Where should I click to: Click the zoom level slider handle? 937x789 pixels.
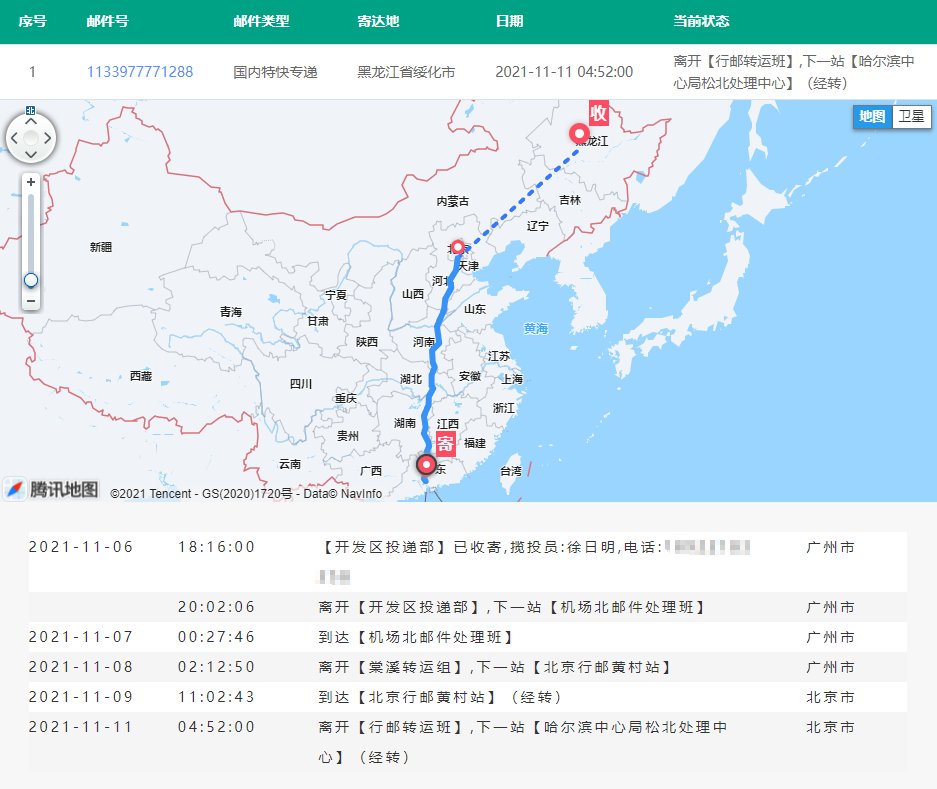pos(30,280)
